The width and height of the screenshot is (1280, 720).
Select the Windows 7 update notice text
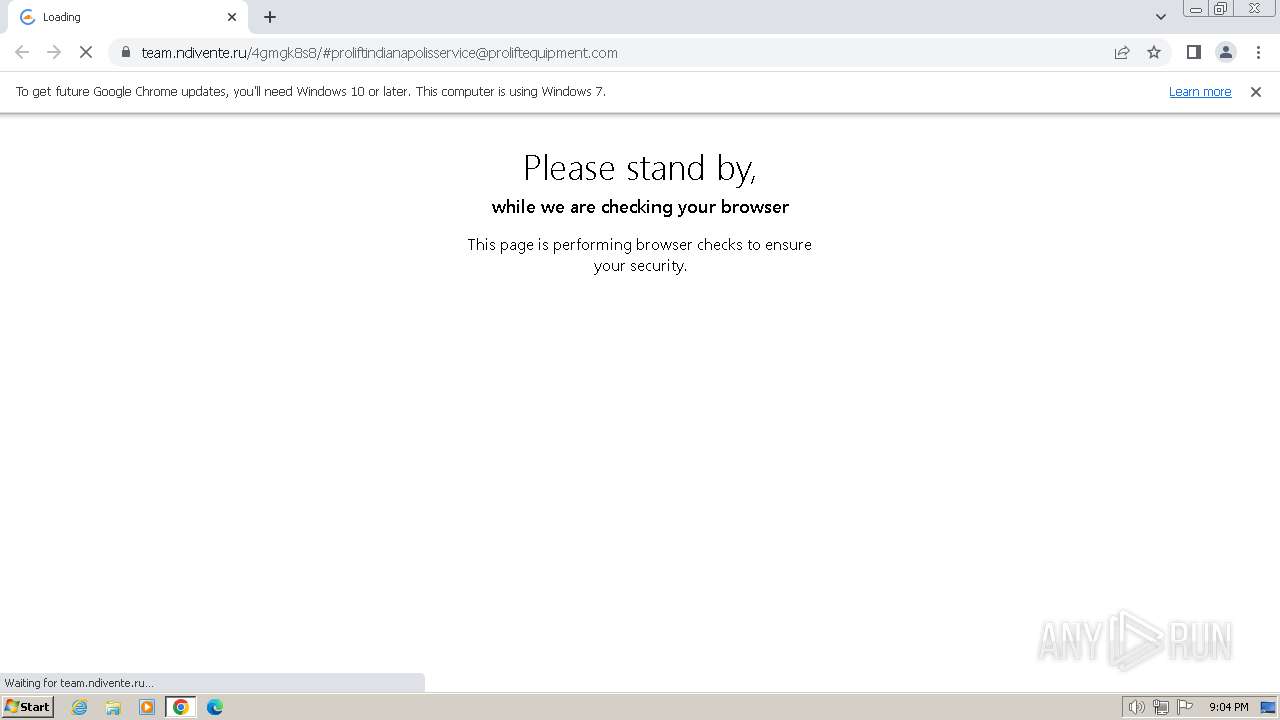311,92
